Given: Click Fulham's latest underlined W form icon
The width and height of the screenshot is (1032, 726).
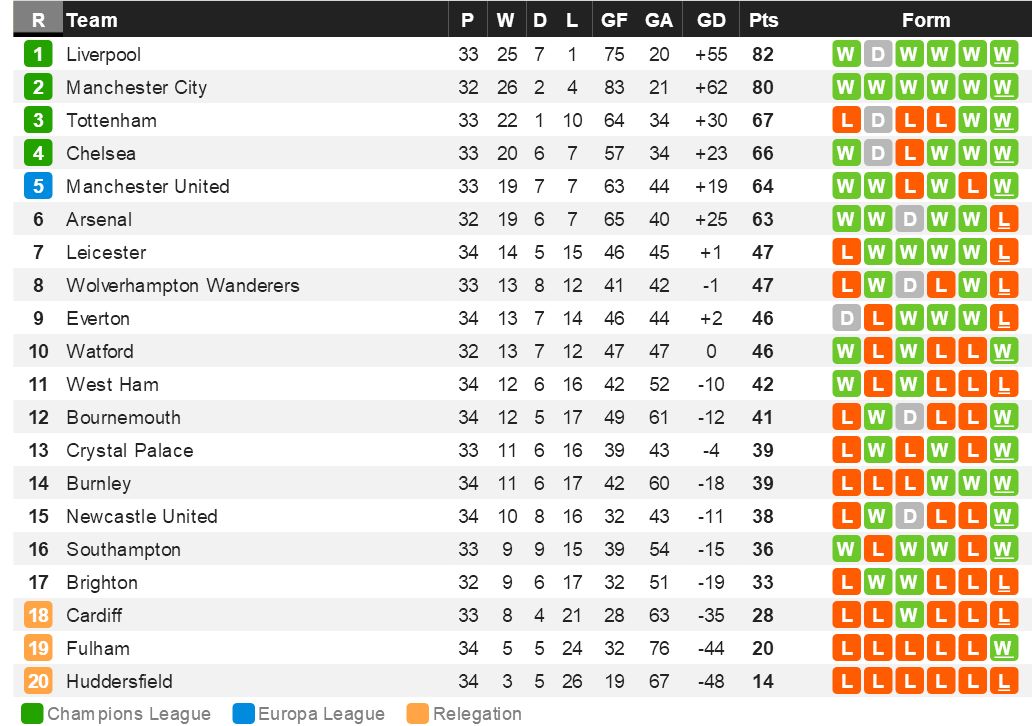Looking at the screenshot, I should [x=1003, y=648].
